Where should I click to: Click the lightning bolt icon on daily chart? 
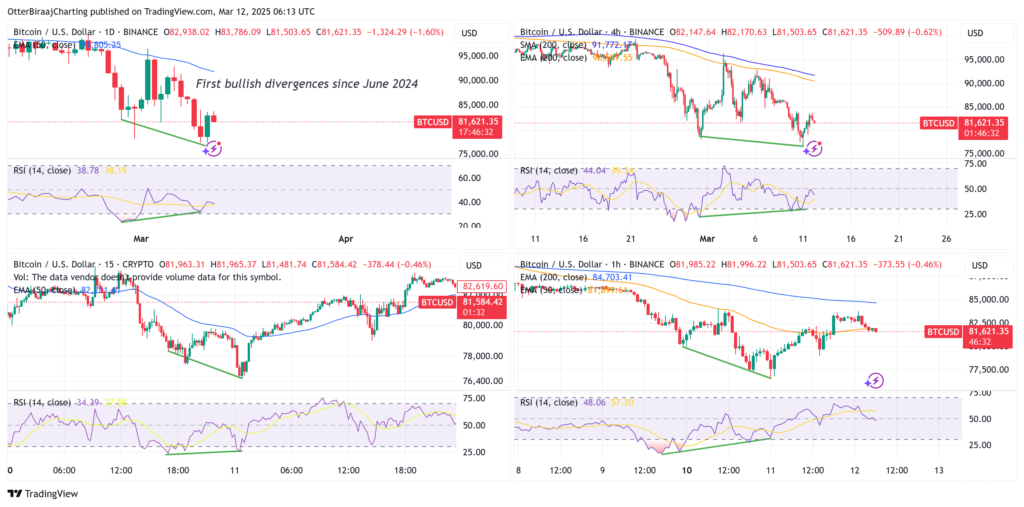click(214, 148)
